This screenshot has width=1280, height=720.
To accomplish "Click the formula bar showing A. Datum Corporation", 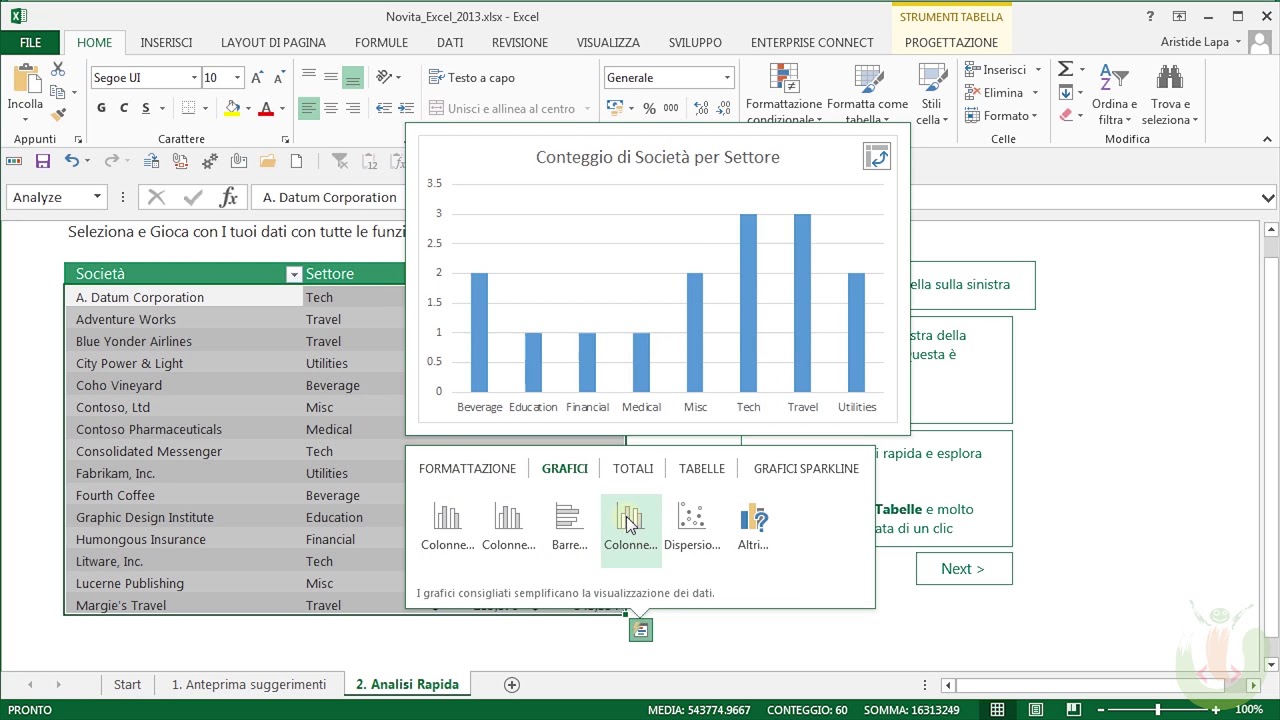I will pos(754,198).
